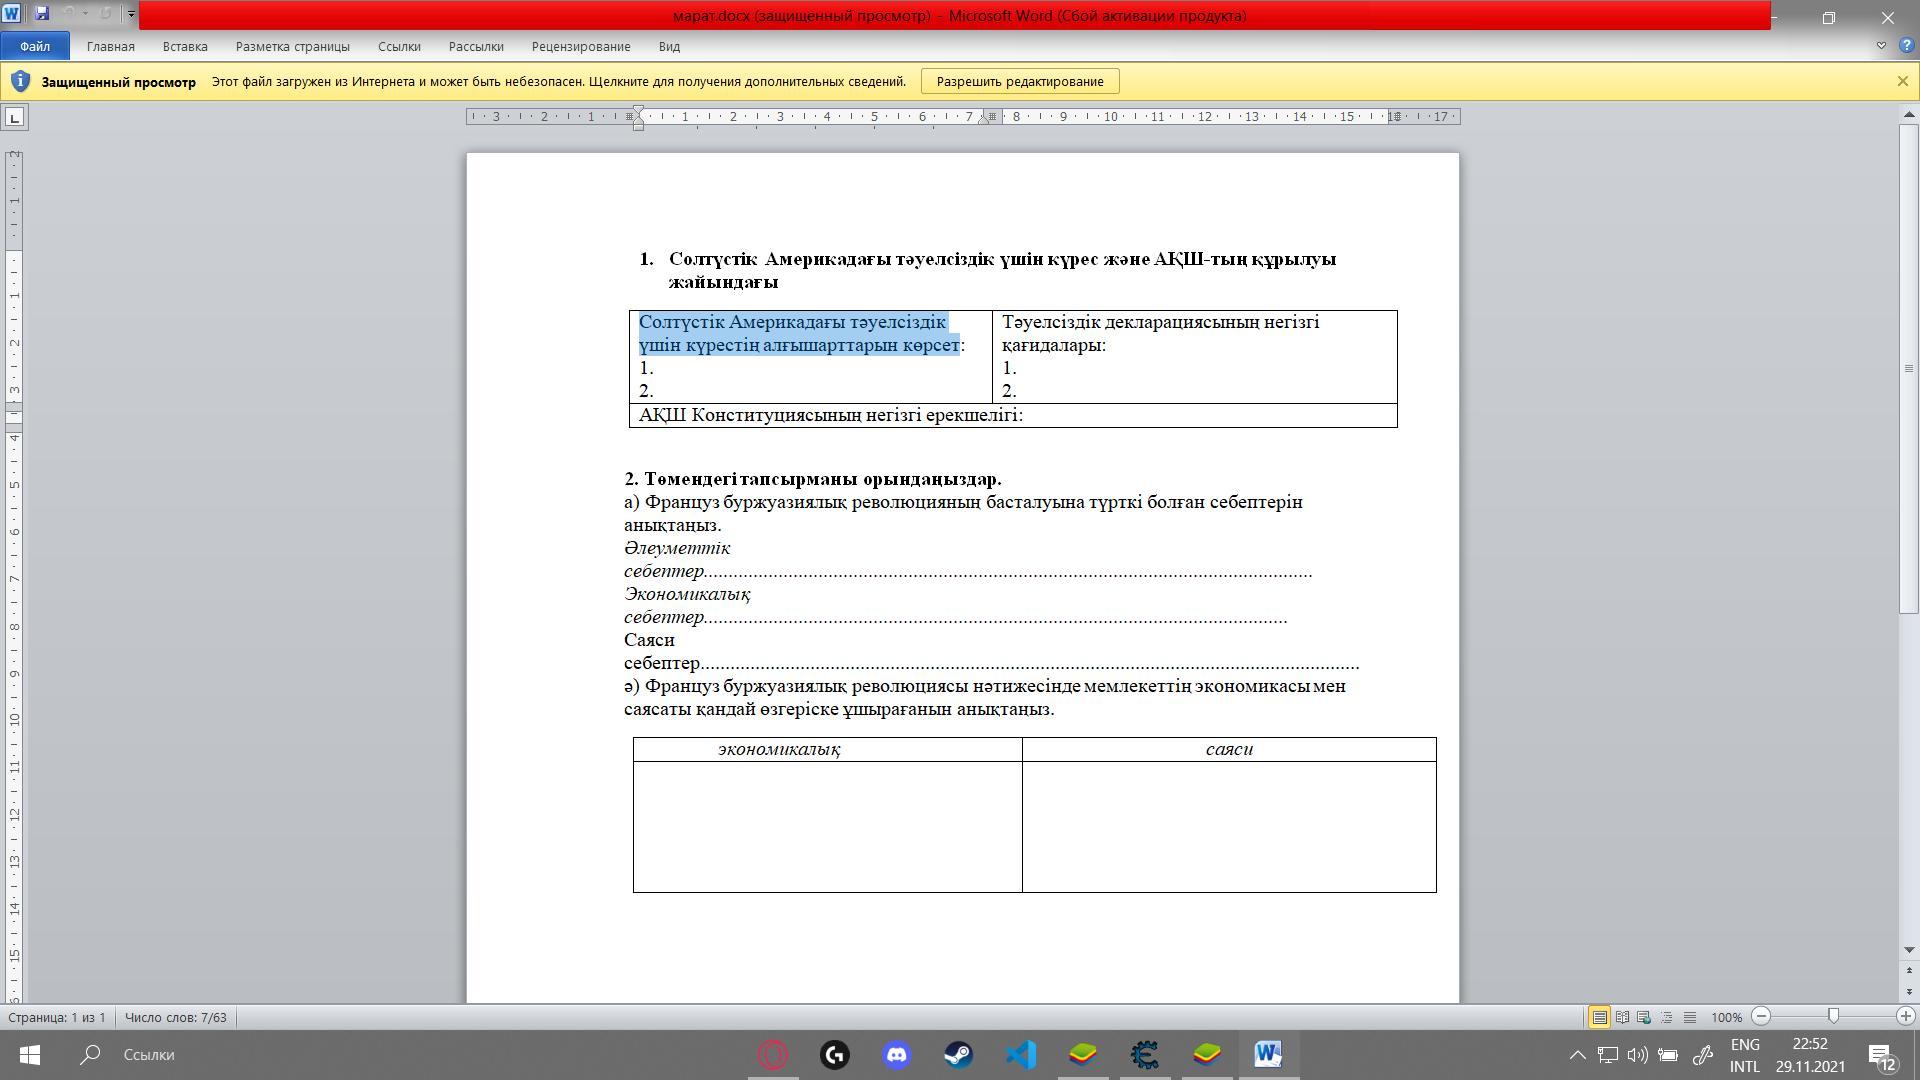This screenshot has width=1920, height=1080.
Task: Toggle the ruler tab stop selector
Action: [14, 118]
